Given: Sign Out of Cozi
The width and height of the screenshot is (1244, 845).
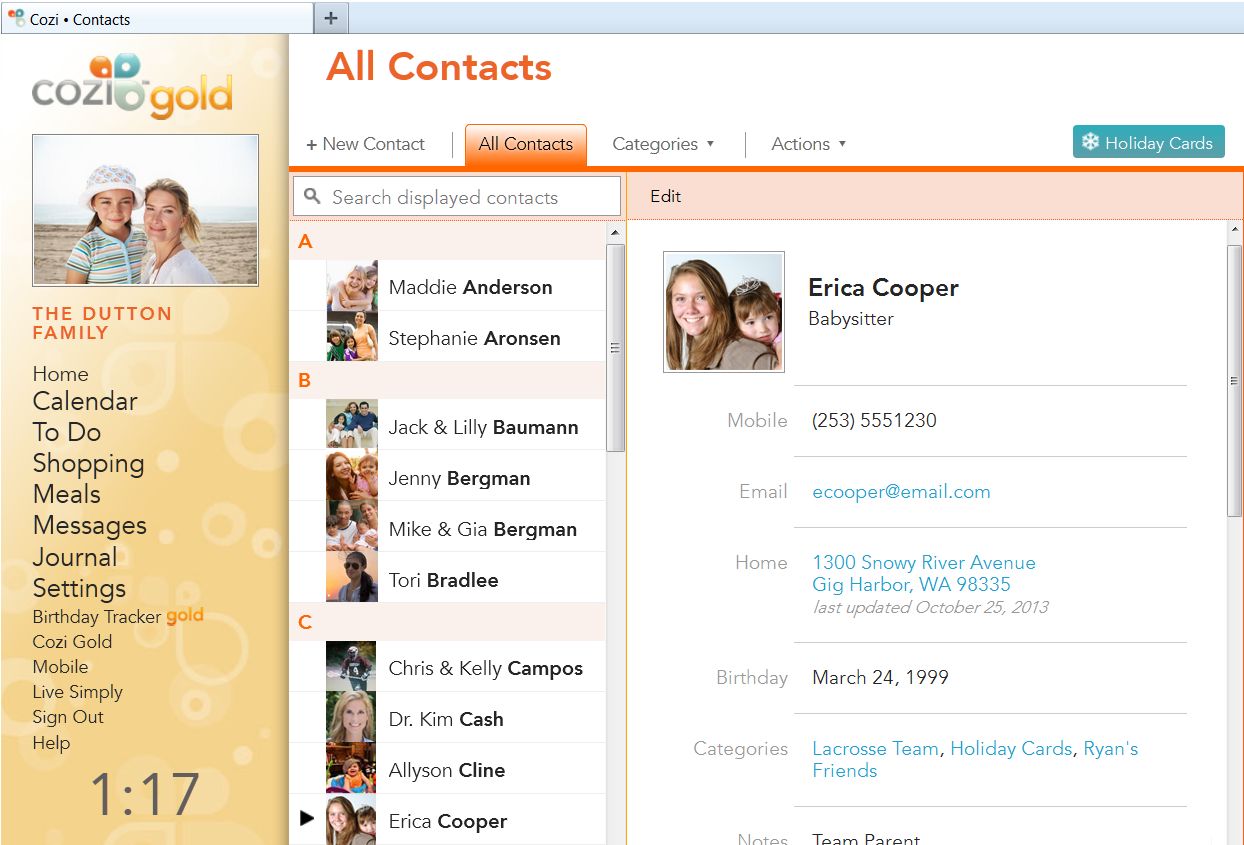Looking at the screenshot, I should pos(68,717).
